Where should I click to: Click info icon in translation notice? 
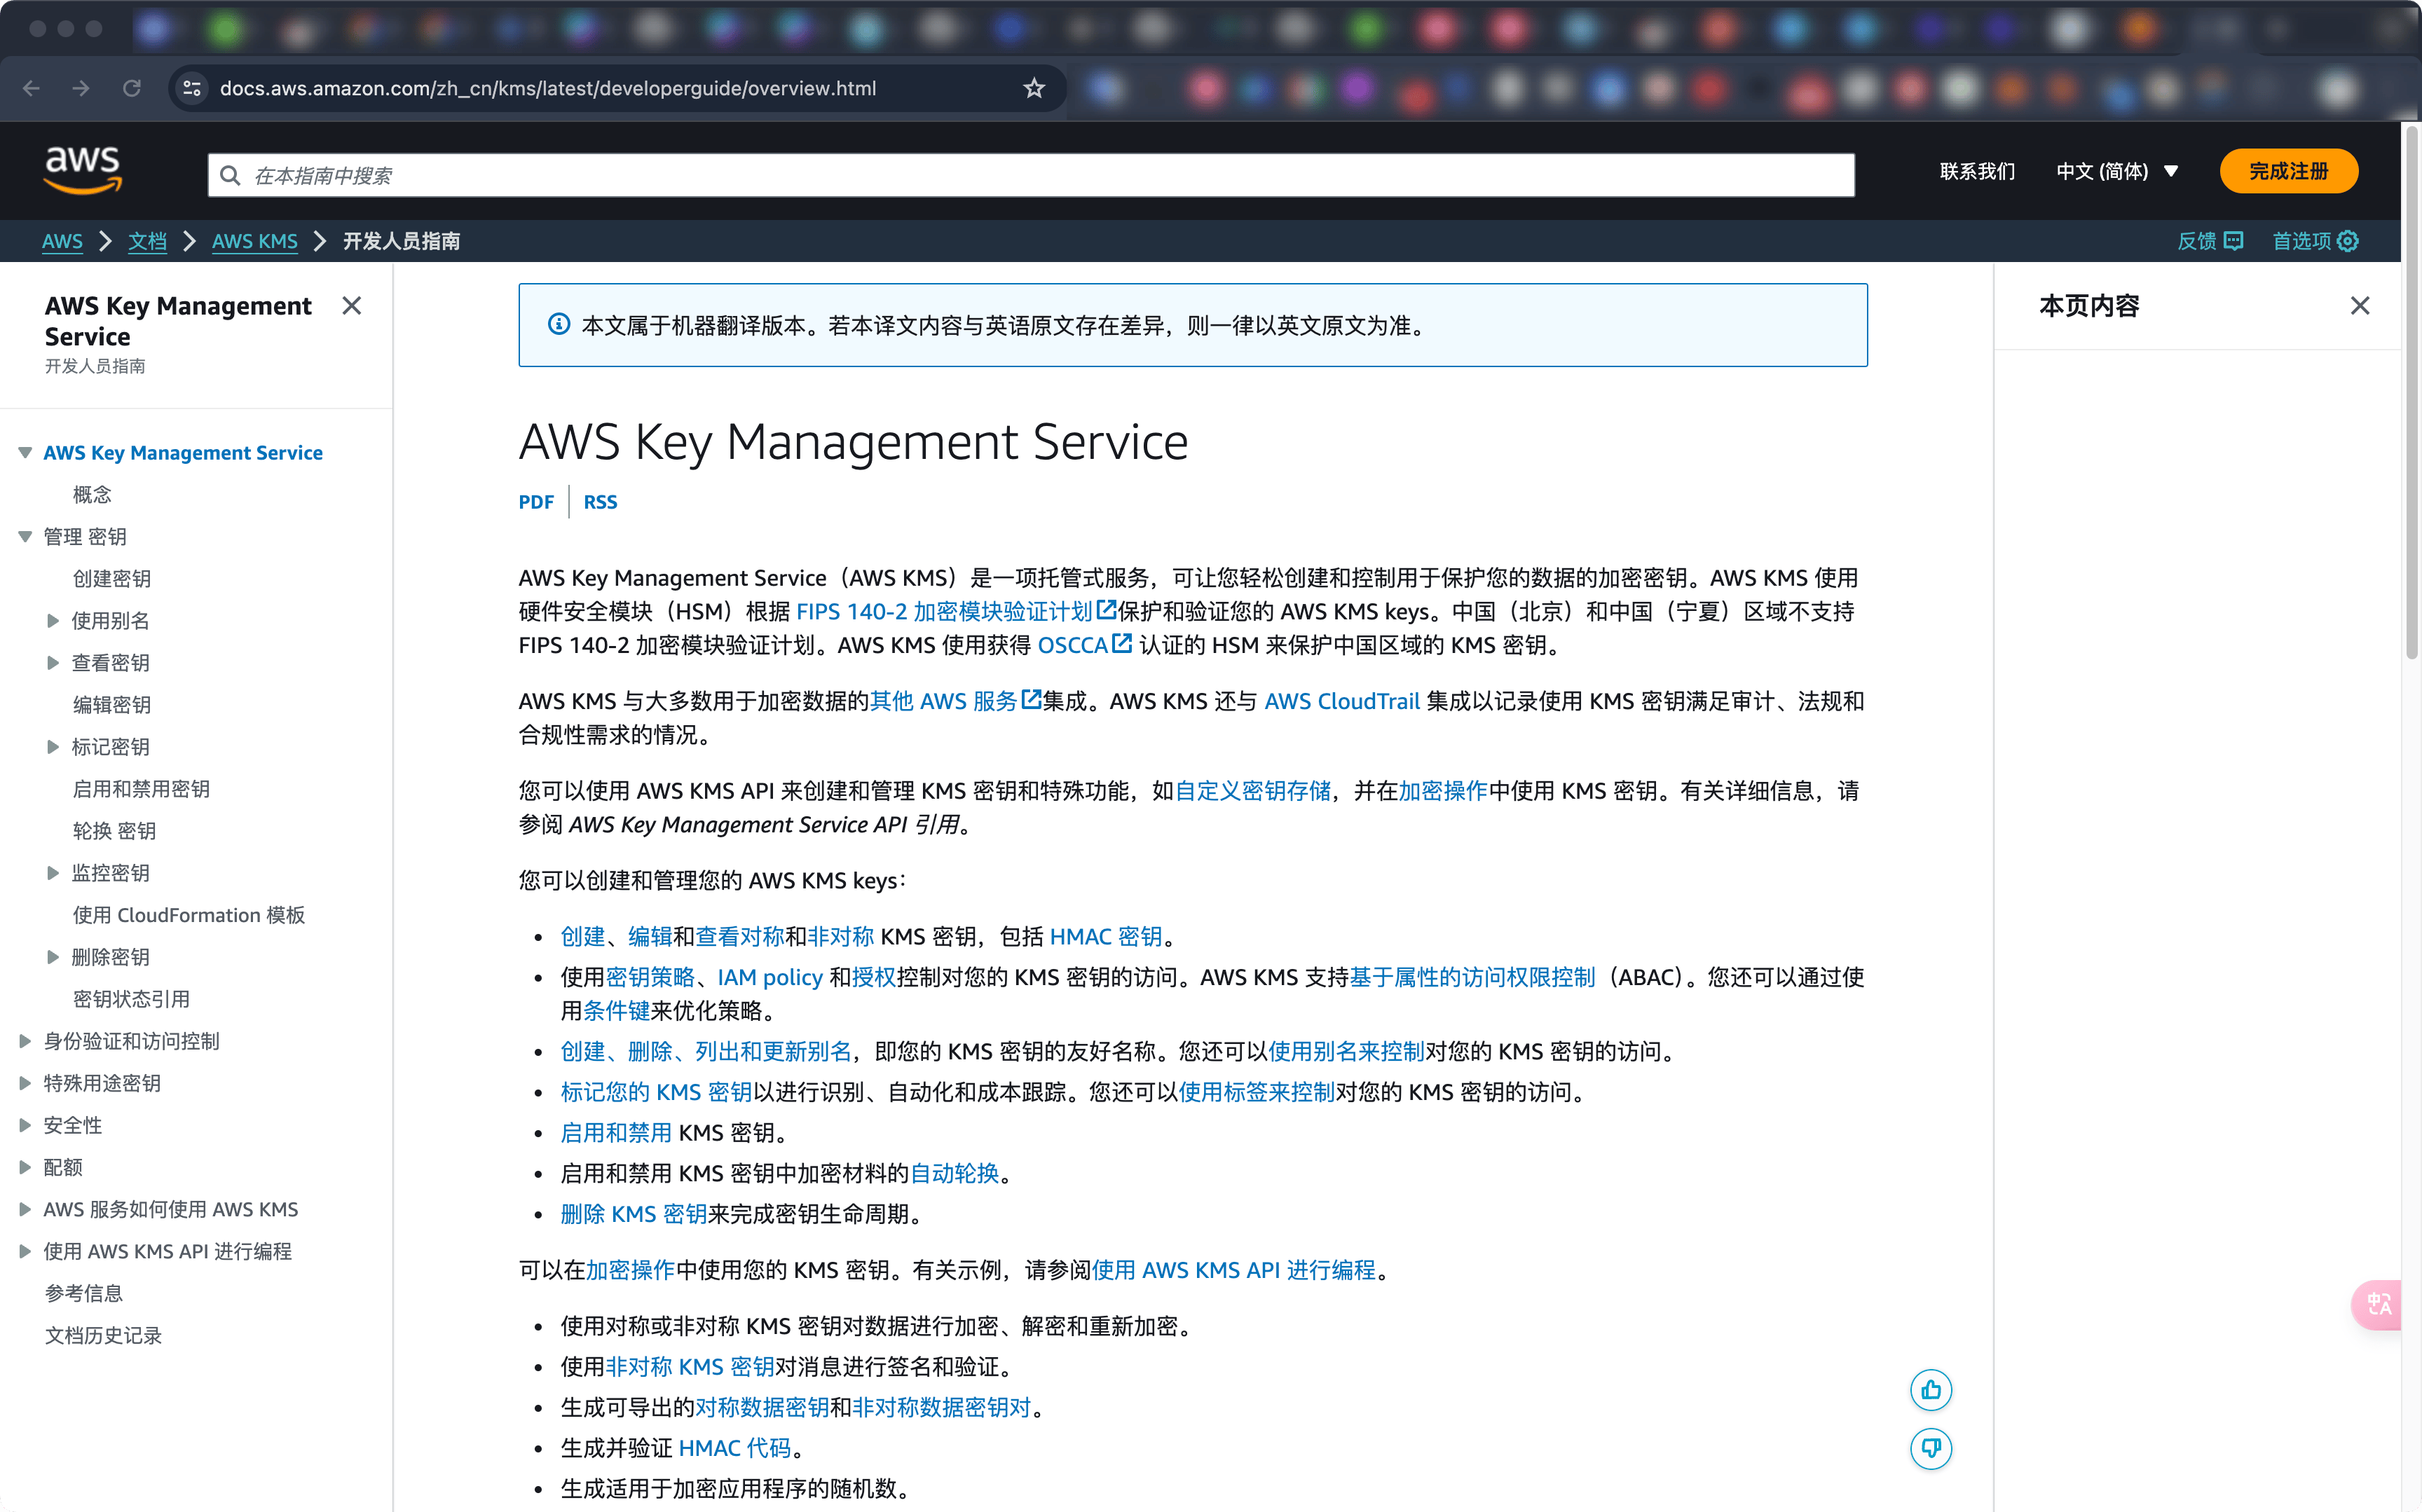559,325
